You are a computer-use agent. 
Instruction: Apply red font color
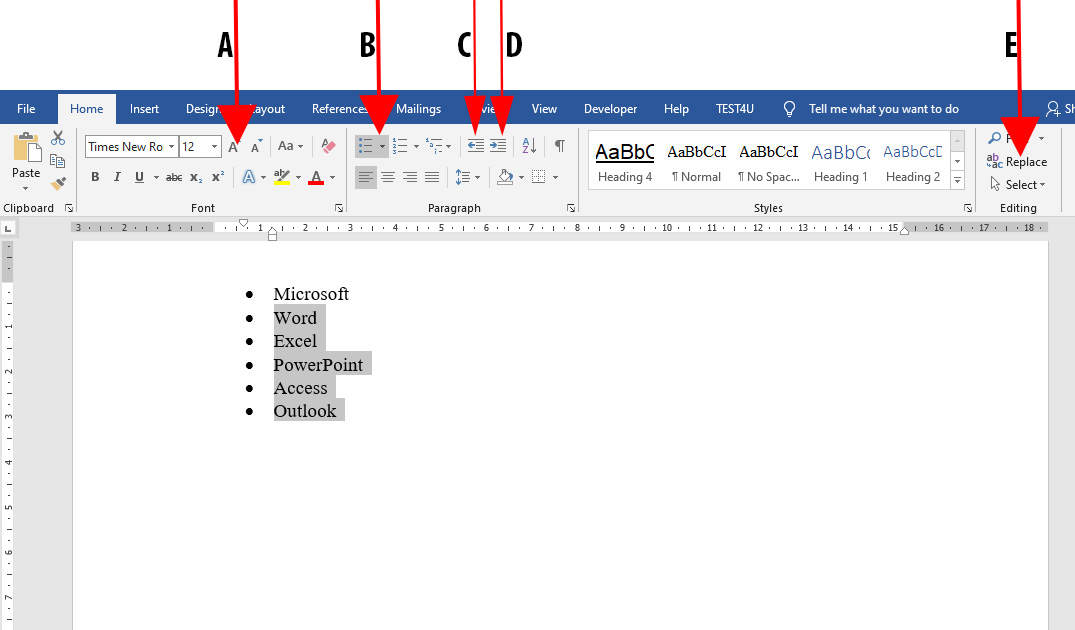[x=316, y=178]
